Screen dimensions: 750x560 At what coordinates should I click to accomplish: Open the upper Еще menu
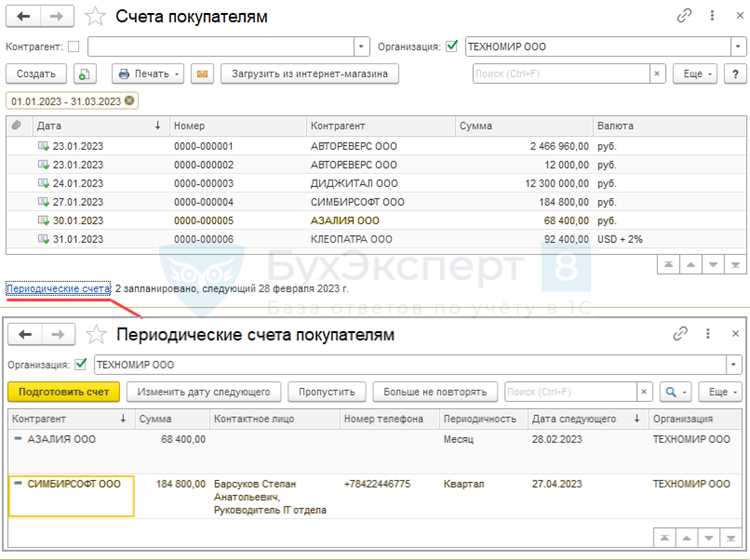point(695,74)
